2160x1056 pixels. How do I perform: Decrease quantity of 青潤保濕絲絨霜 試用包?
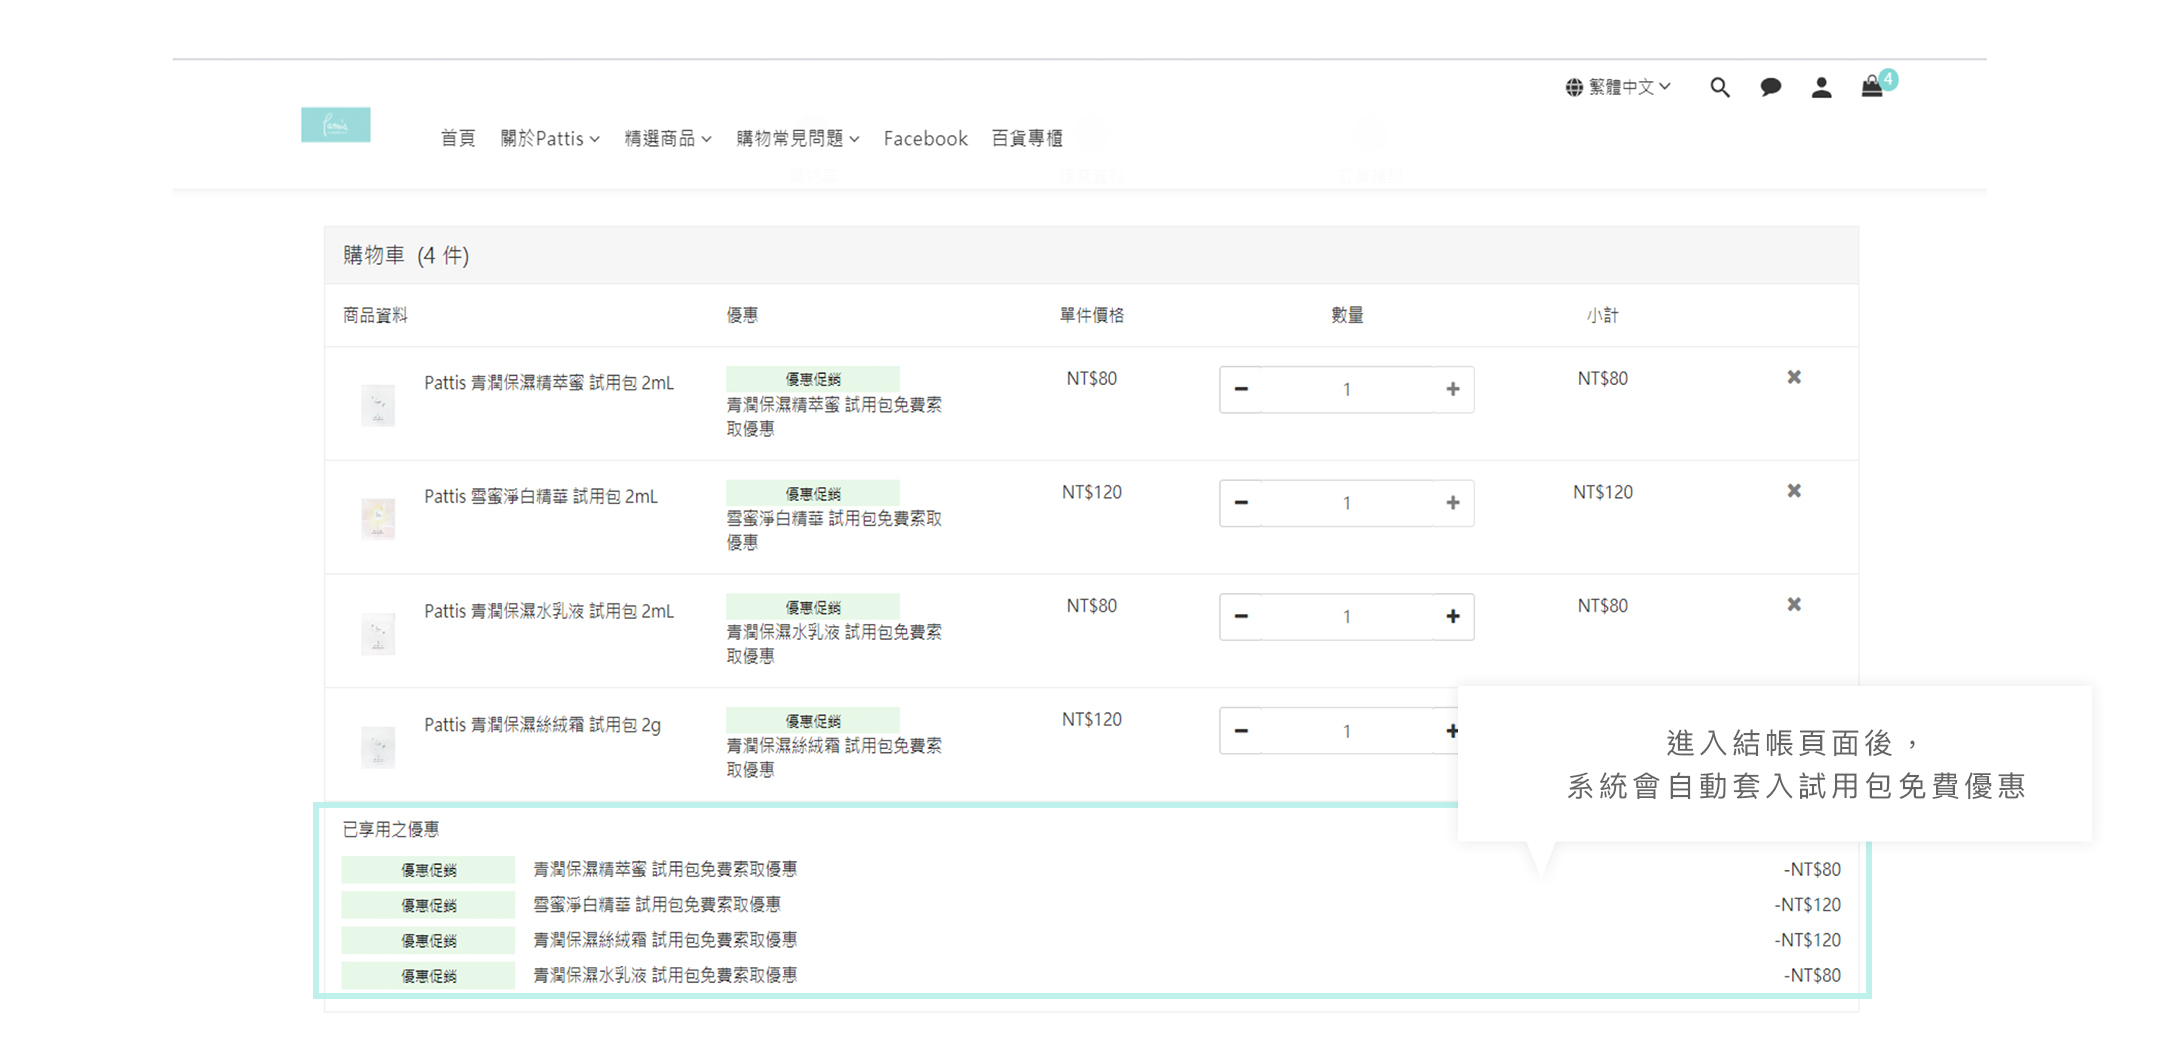(1241, 731)
